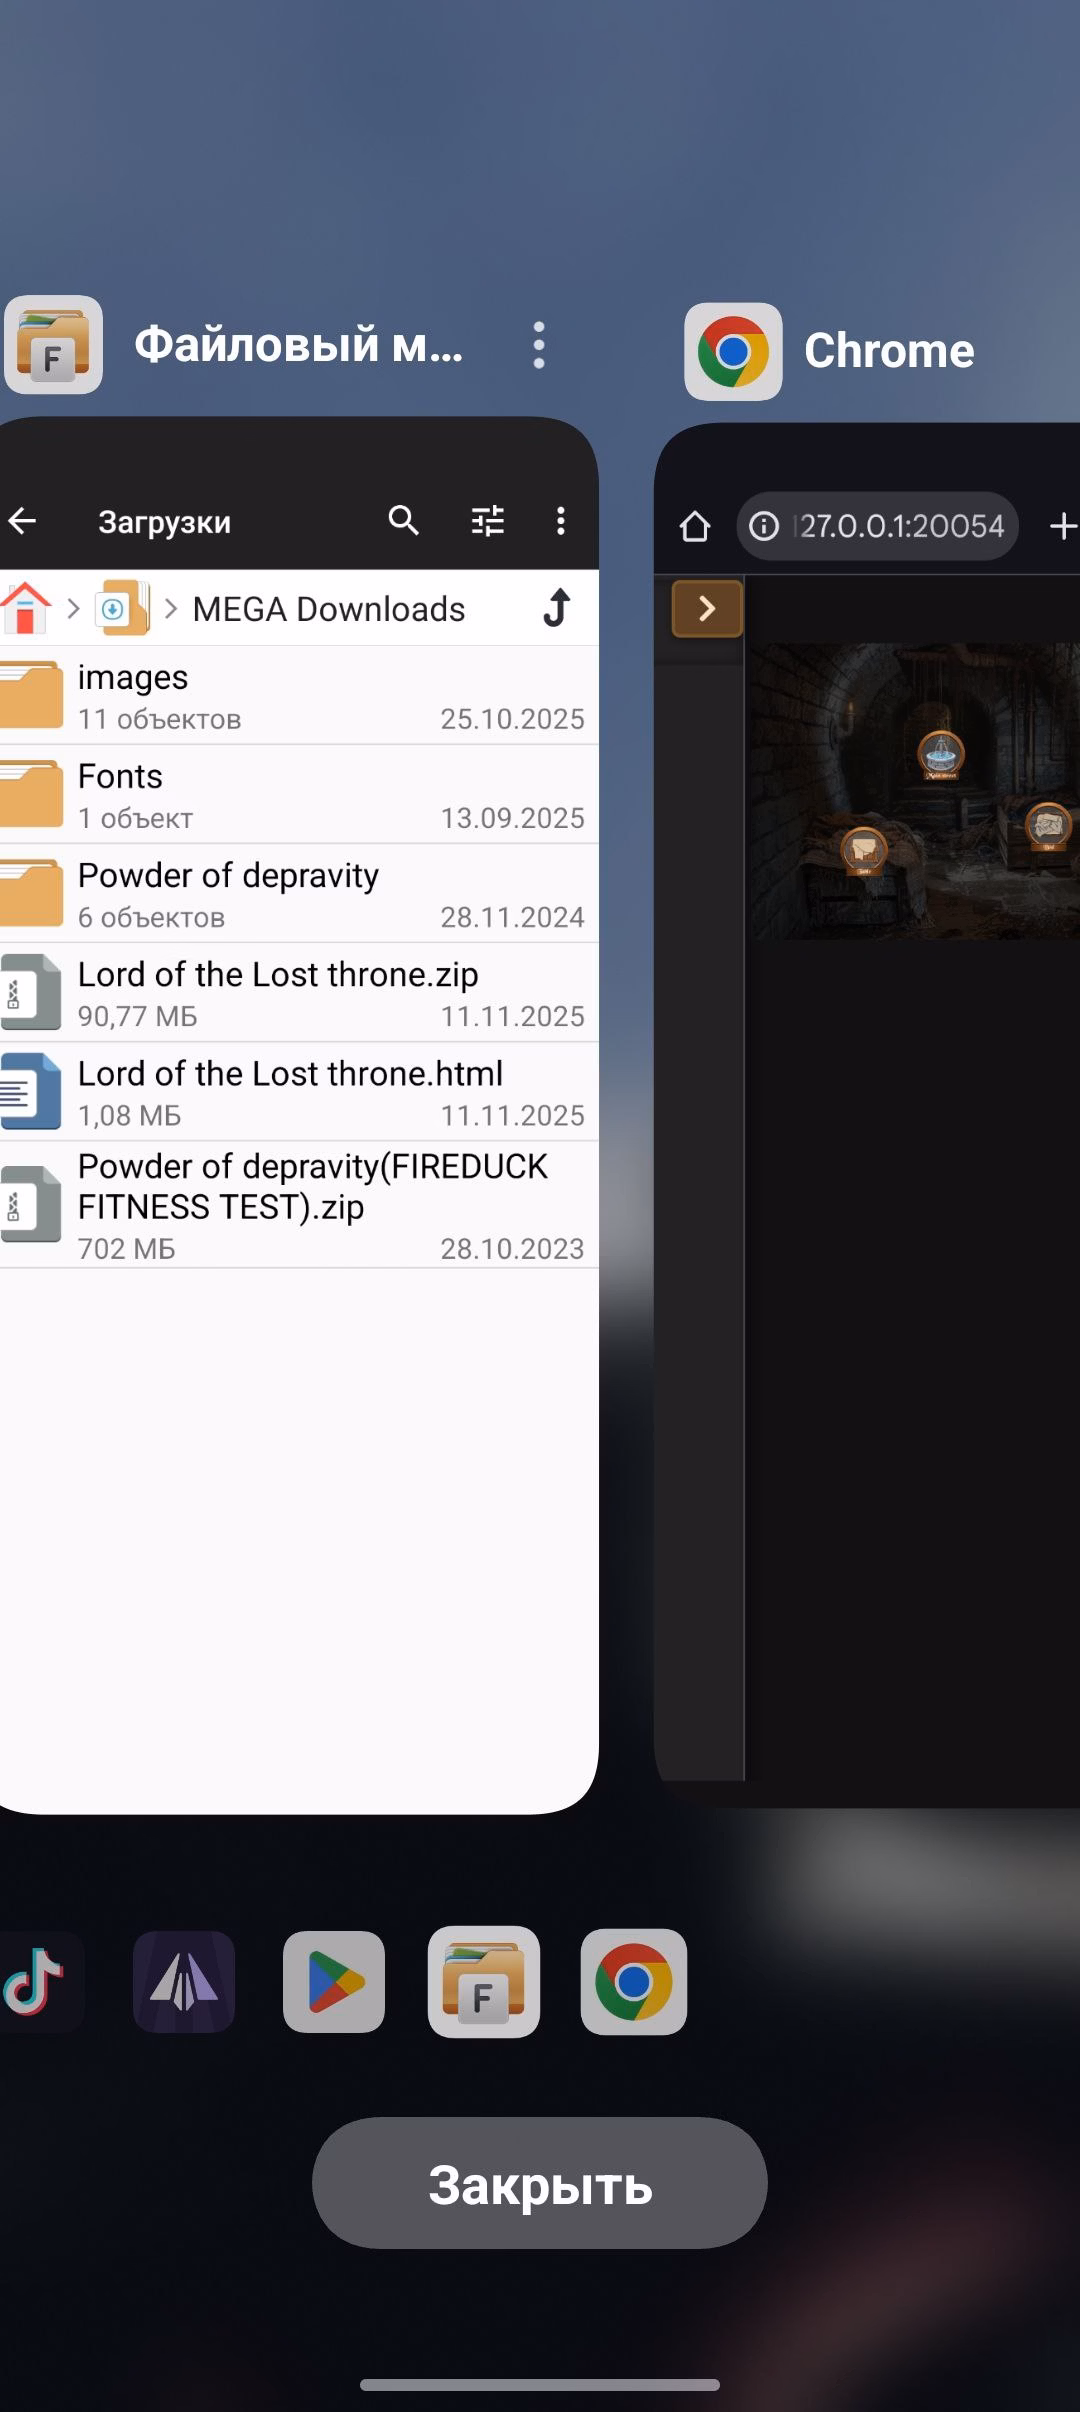Tap the date 25.10.2025
Image resolution: width=1080 pixels, height=2412 pixels.
coord(512,719)
